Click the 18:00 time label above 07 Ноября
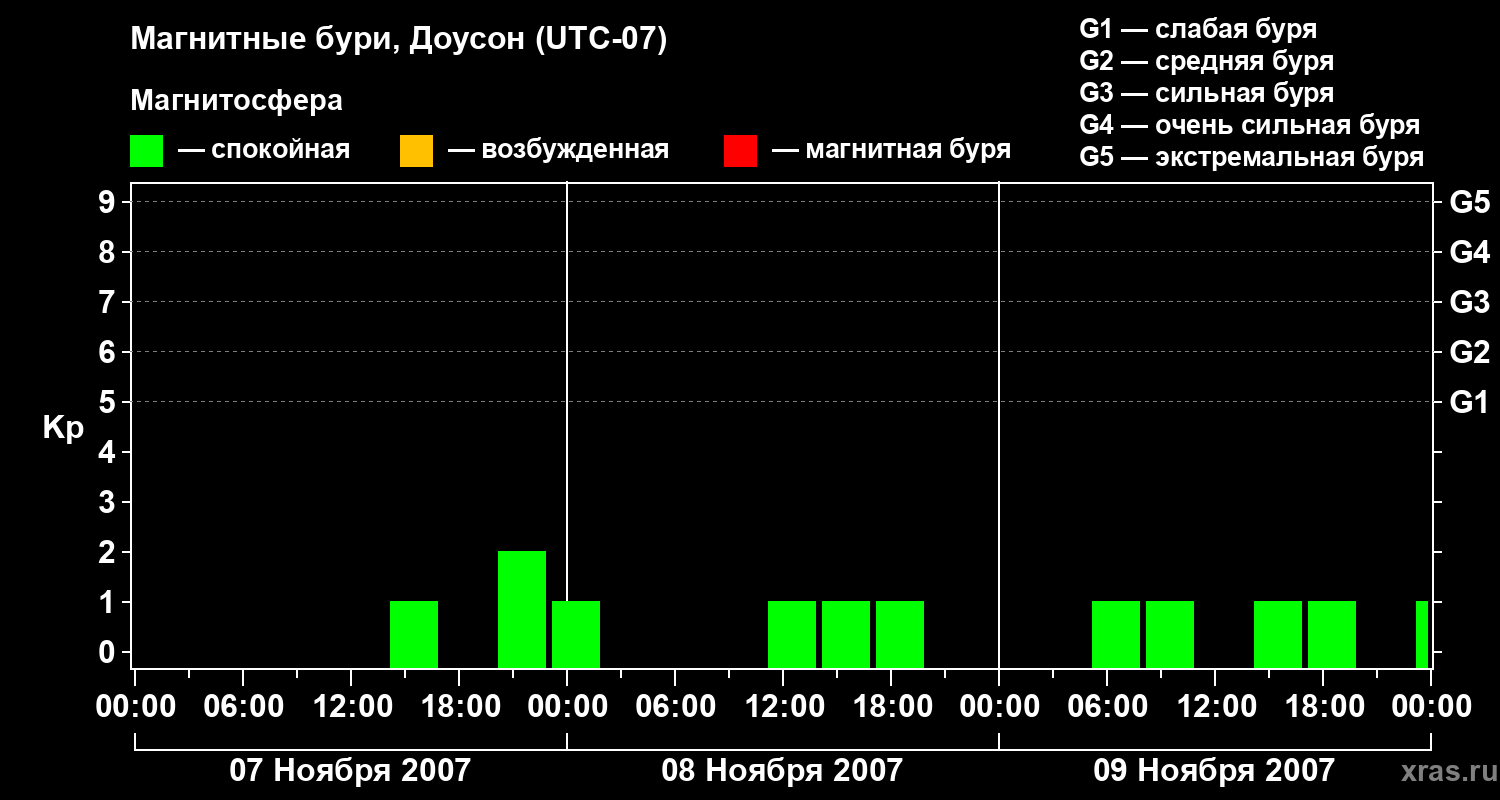Image resolution: width=1500 pixels, height=800 pixels. (x=460, y=707)
